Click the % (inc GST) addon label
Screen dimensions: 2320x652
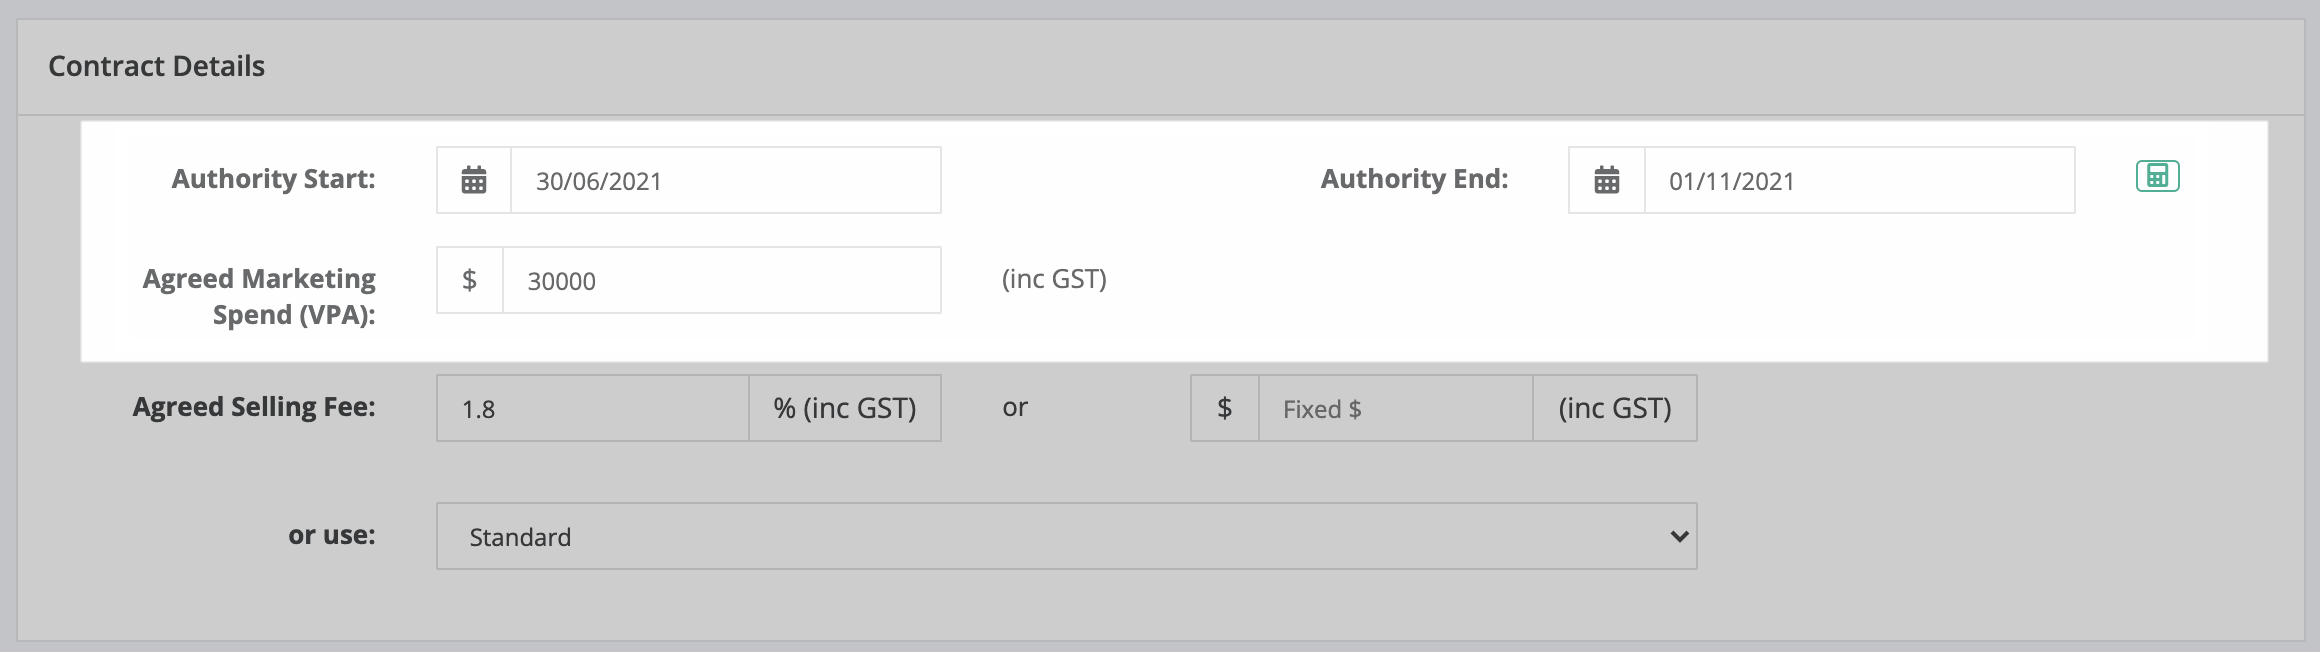tap(845, 408)
